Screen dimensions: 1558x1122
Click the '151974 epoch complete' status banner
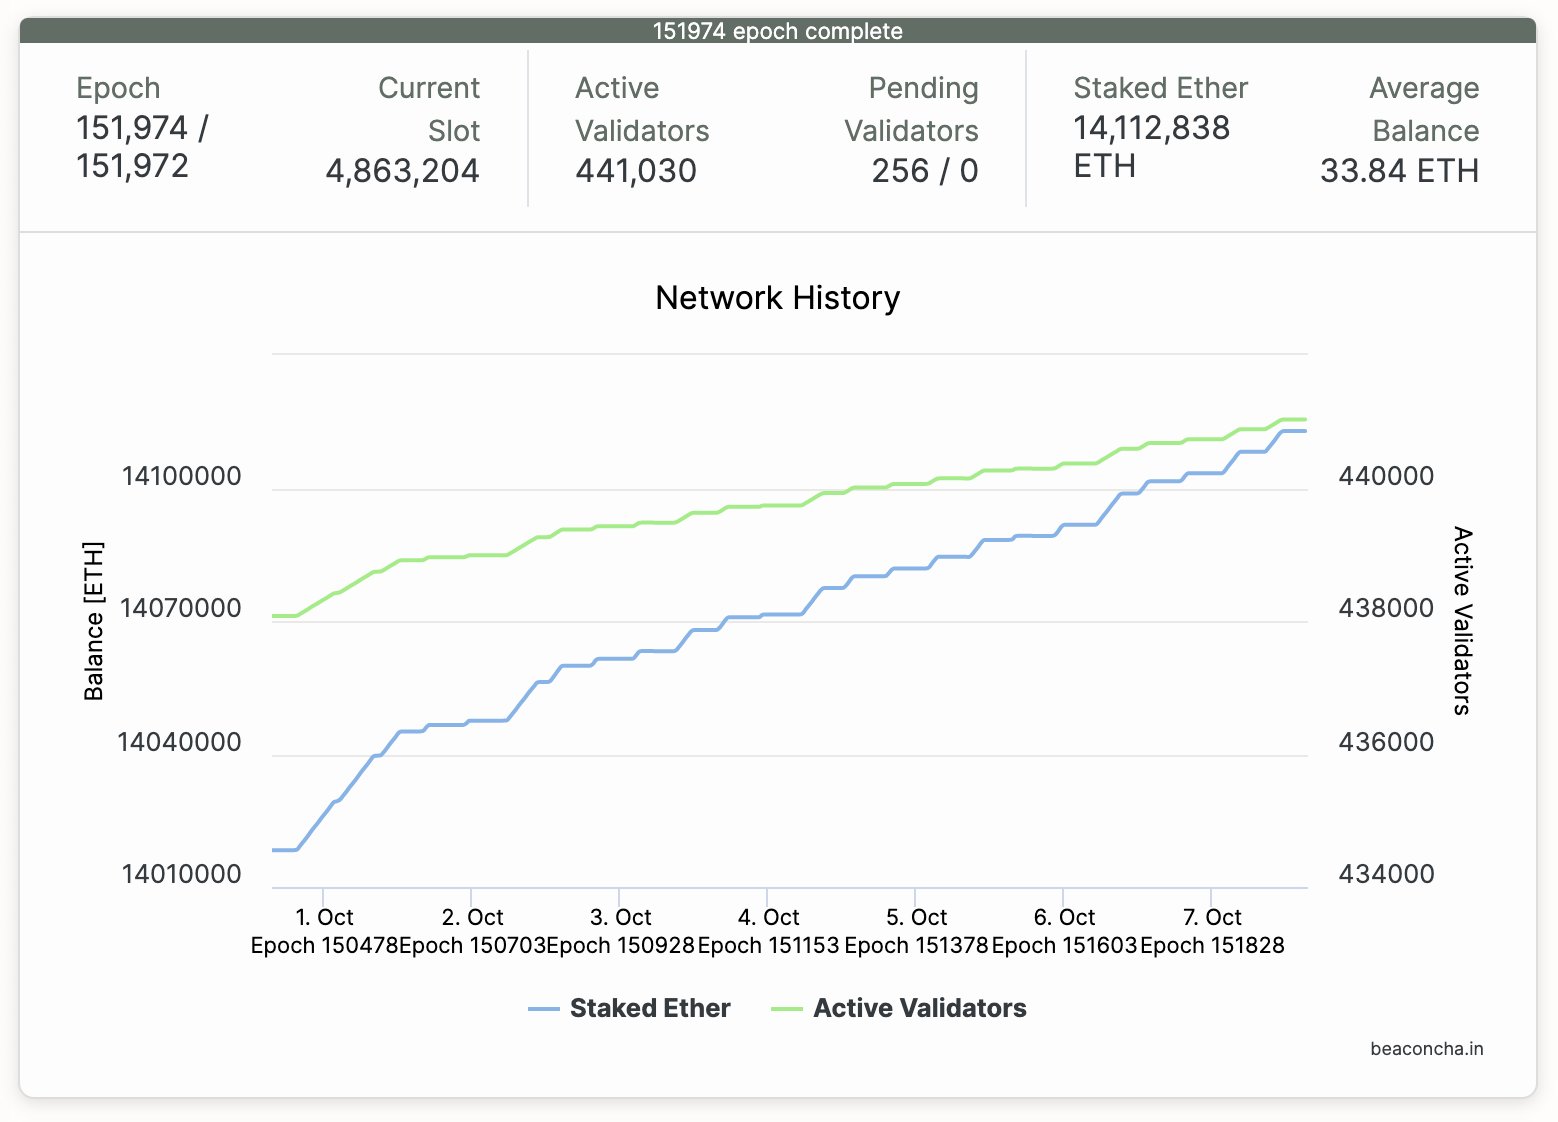point(777,31)
